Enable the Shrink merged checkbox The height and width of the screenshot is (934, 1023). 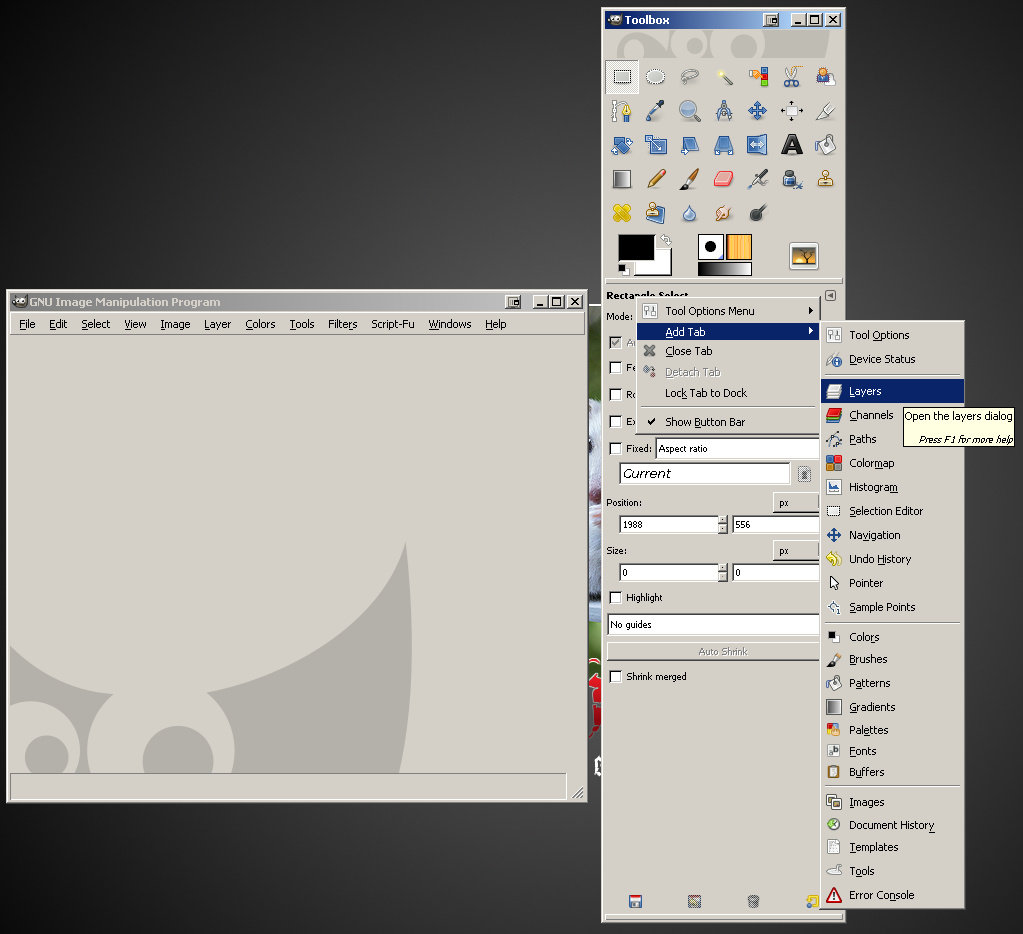pyautogui.click(x=615, y=676)
